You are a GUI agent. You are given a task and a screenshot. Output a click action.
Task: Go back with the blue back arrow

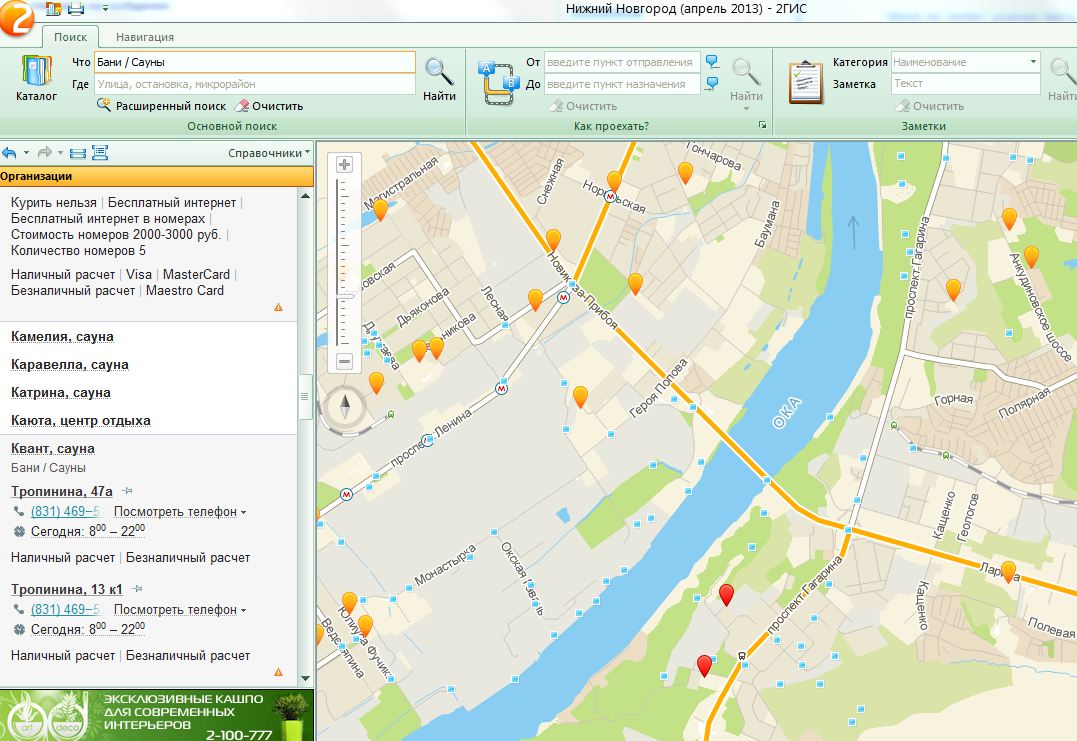pyautogui.click(x=9, y=153)
